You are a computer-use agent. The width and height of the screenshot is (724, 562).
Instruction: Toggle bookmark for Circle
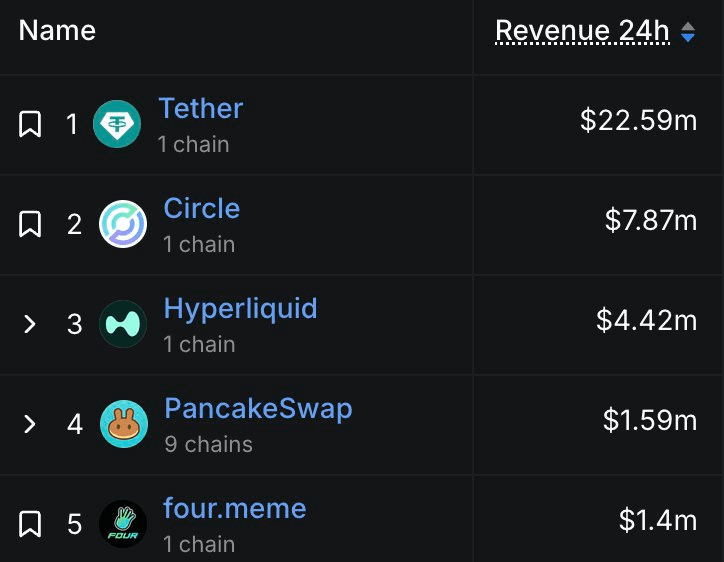tap(30, 224)
